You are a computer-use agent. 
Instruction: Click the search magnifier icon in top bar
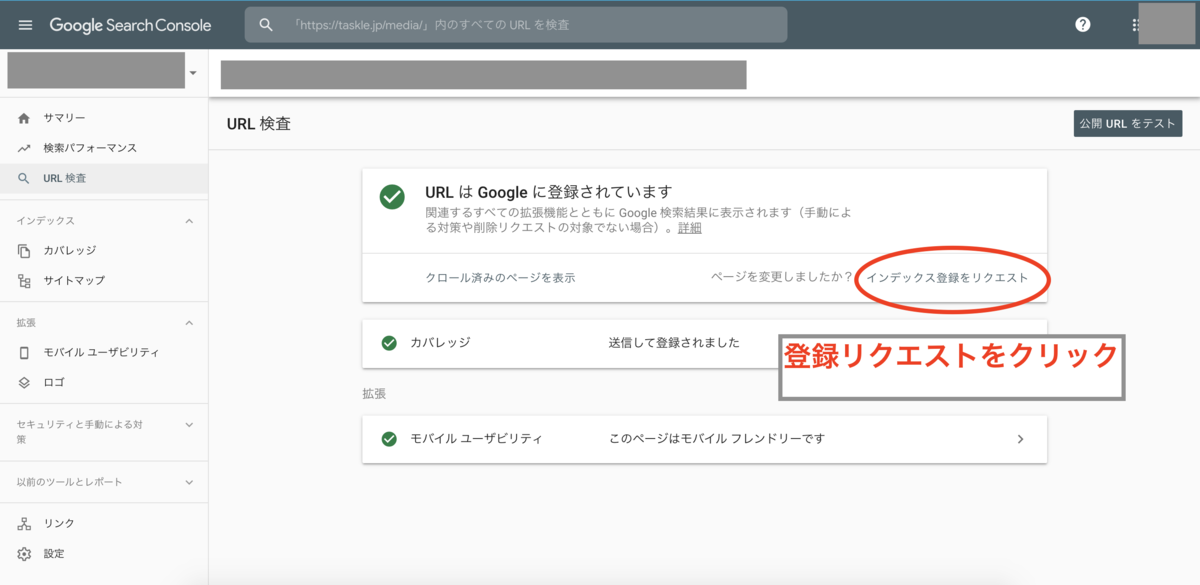coord(266,25)
